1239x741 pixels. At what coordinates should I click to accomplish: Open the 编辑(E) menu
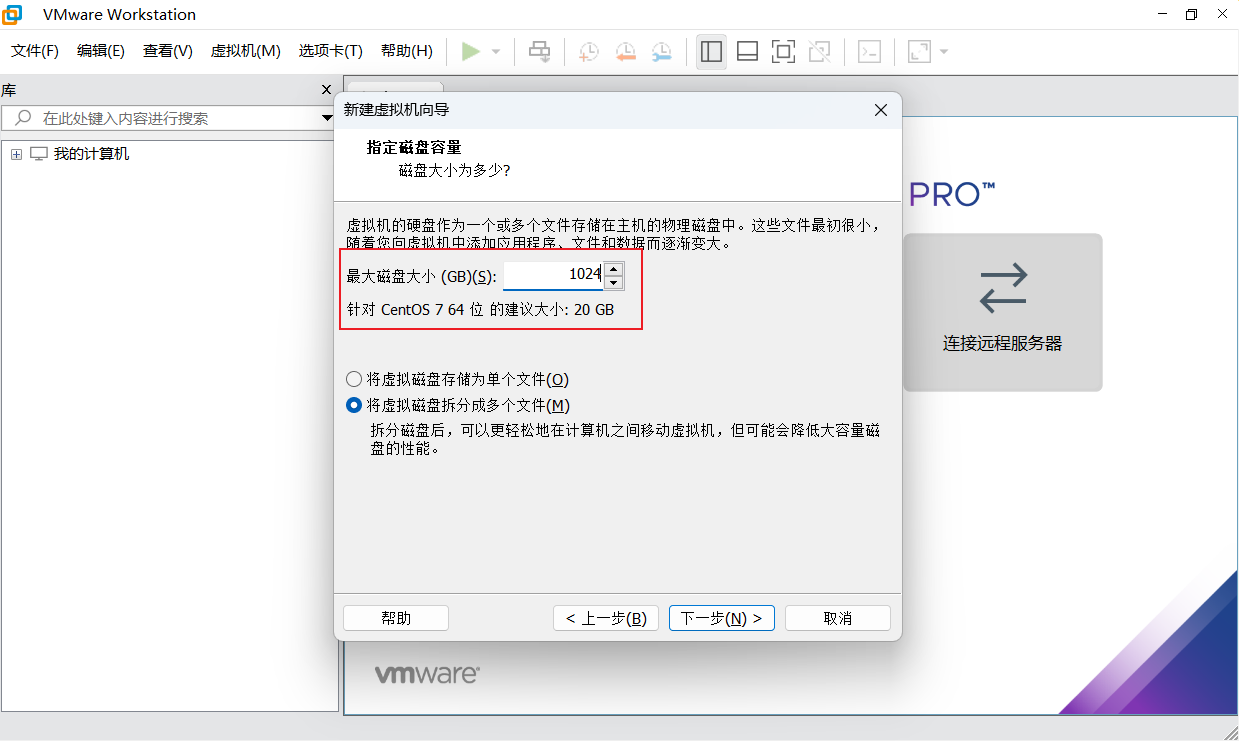click(x=101, y=51)
